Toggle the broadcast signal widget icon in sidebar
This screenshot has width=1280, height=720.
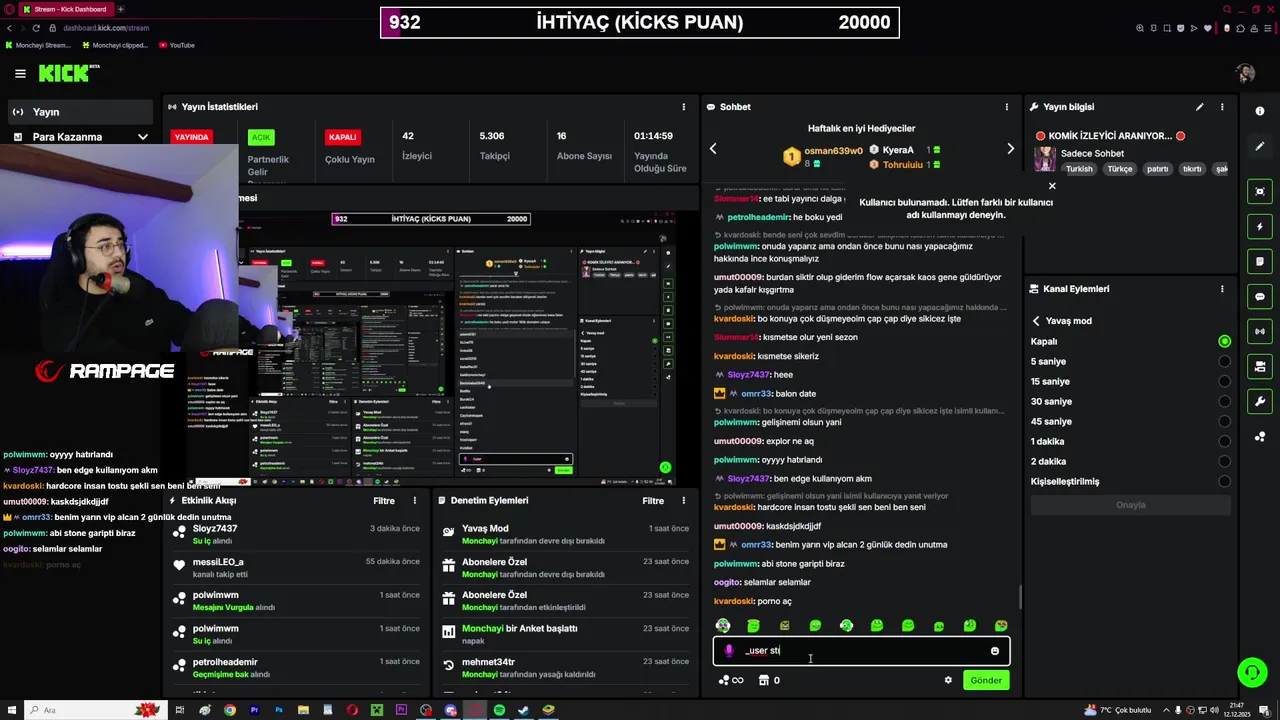click(x=1260, y=331)
